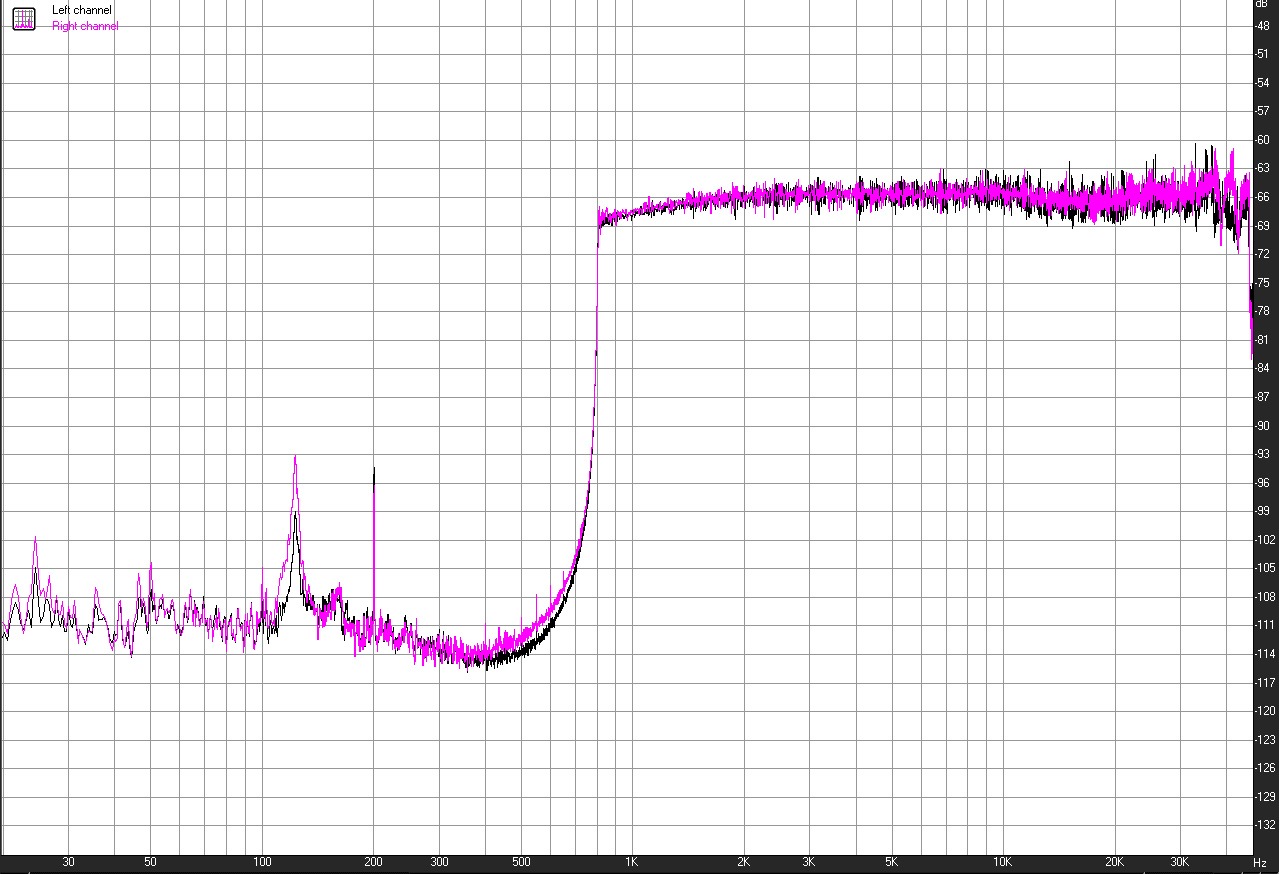The width and height of the screenshot is (1279, 874).
Task: Click the -111 dB axis value
Action: [1265, 624]
